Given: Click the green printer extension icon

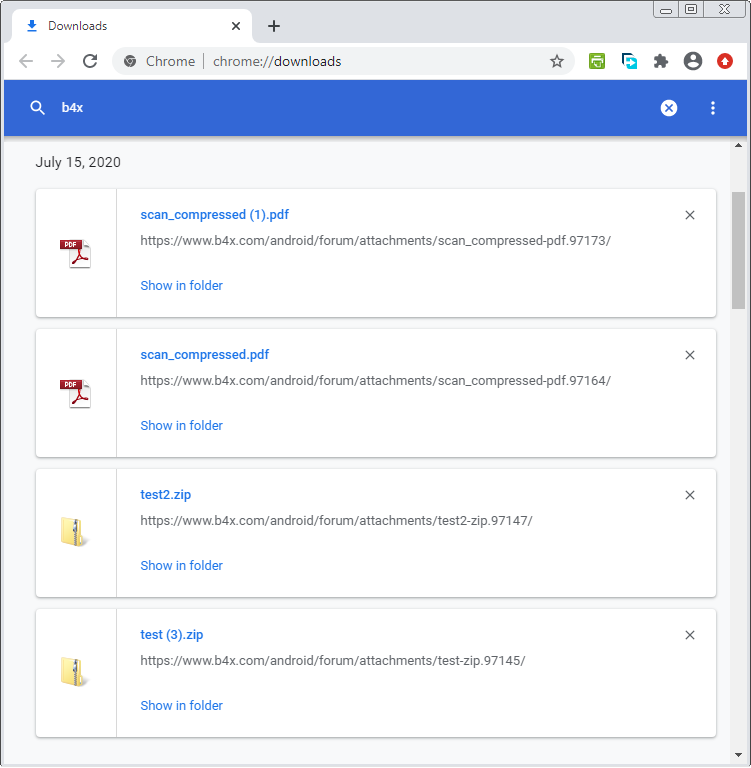Looking at the screenshot, I should tap(597, 61).
